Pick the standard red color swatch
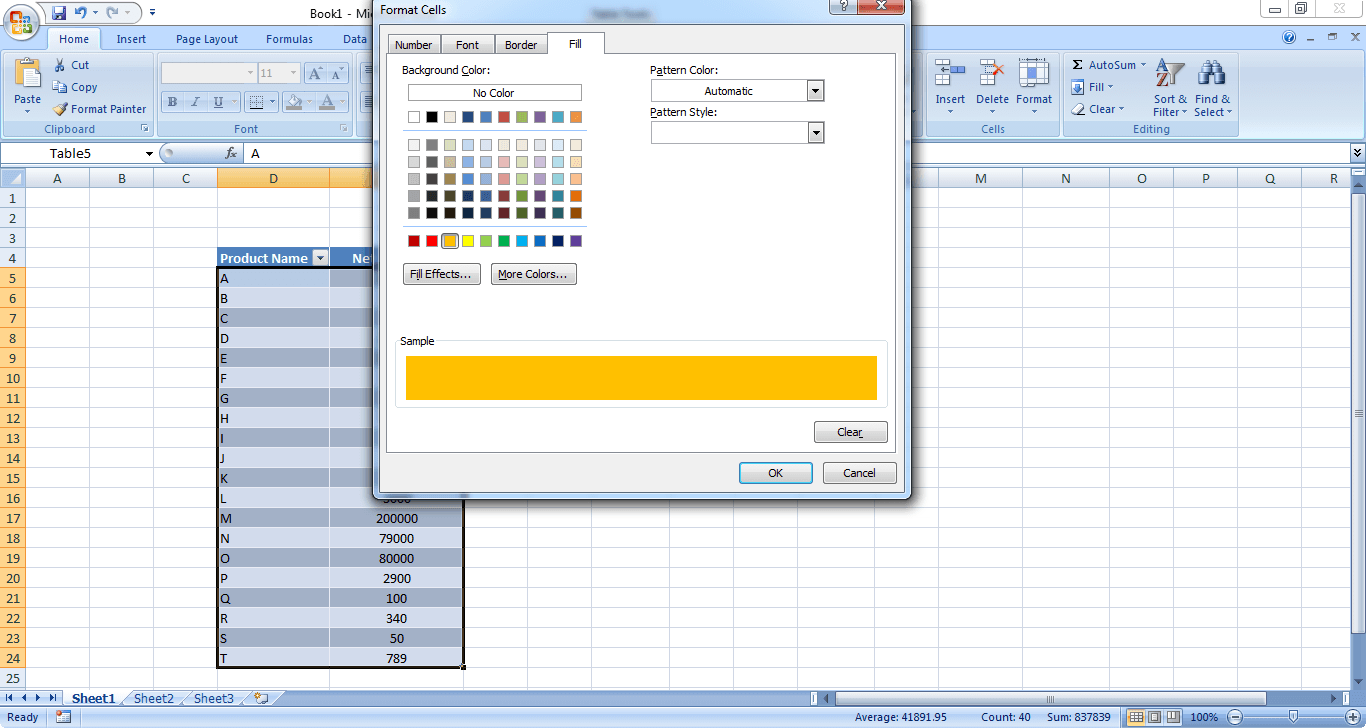This screenshot has width=1366, height=728. 432,241
